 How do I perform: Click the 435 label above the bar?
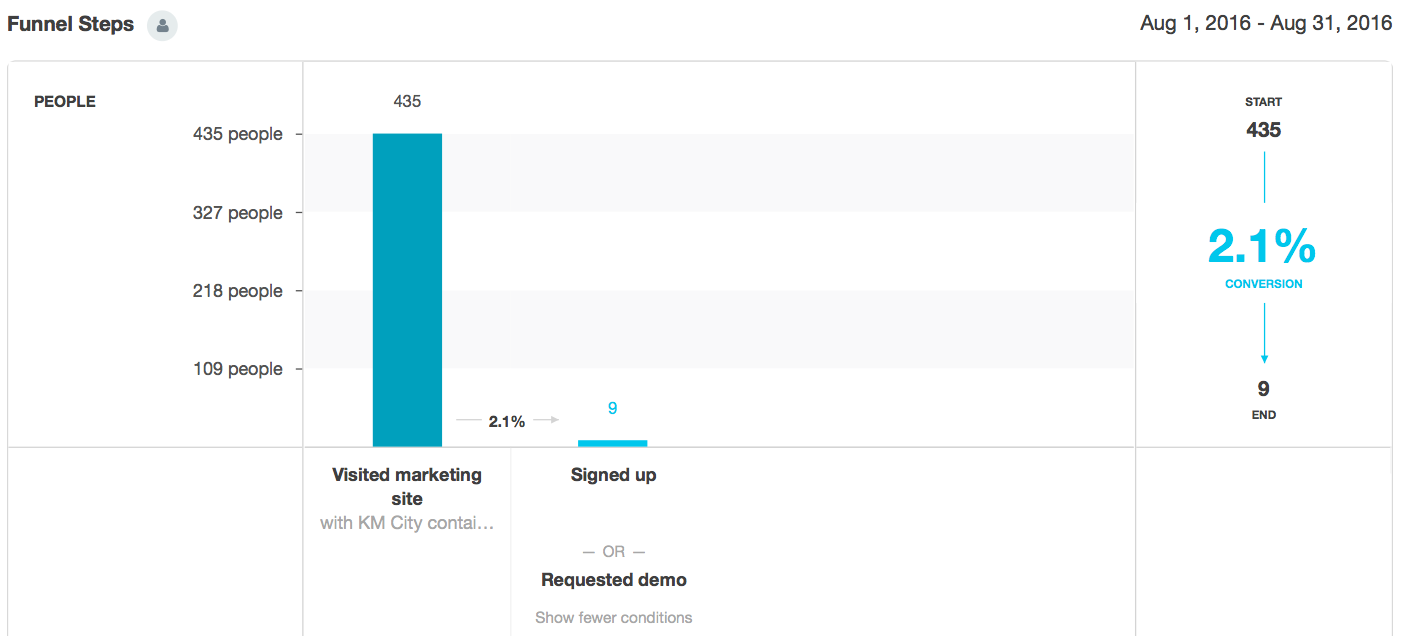pyautogui.click(x=407, y=101)
